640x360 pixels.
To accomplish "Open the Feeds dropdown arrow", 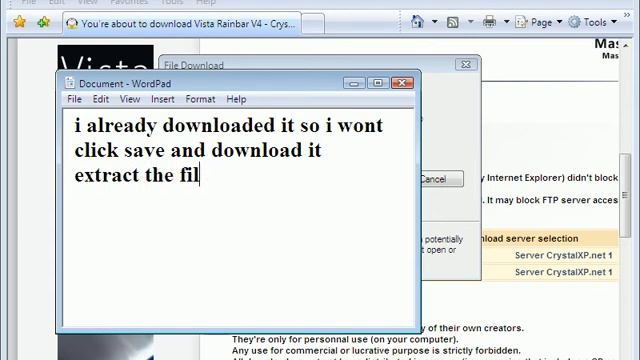I will (x=471, y=22).
